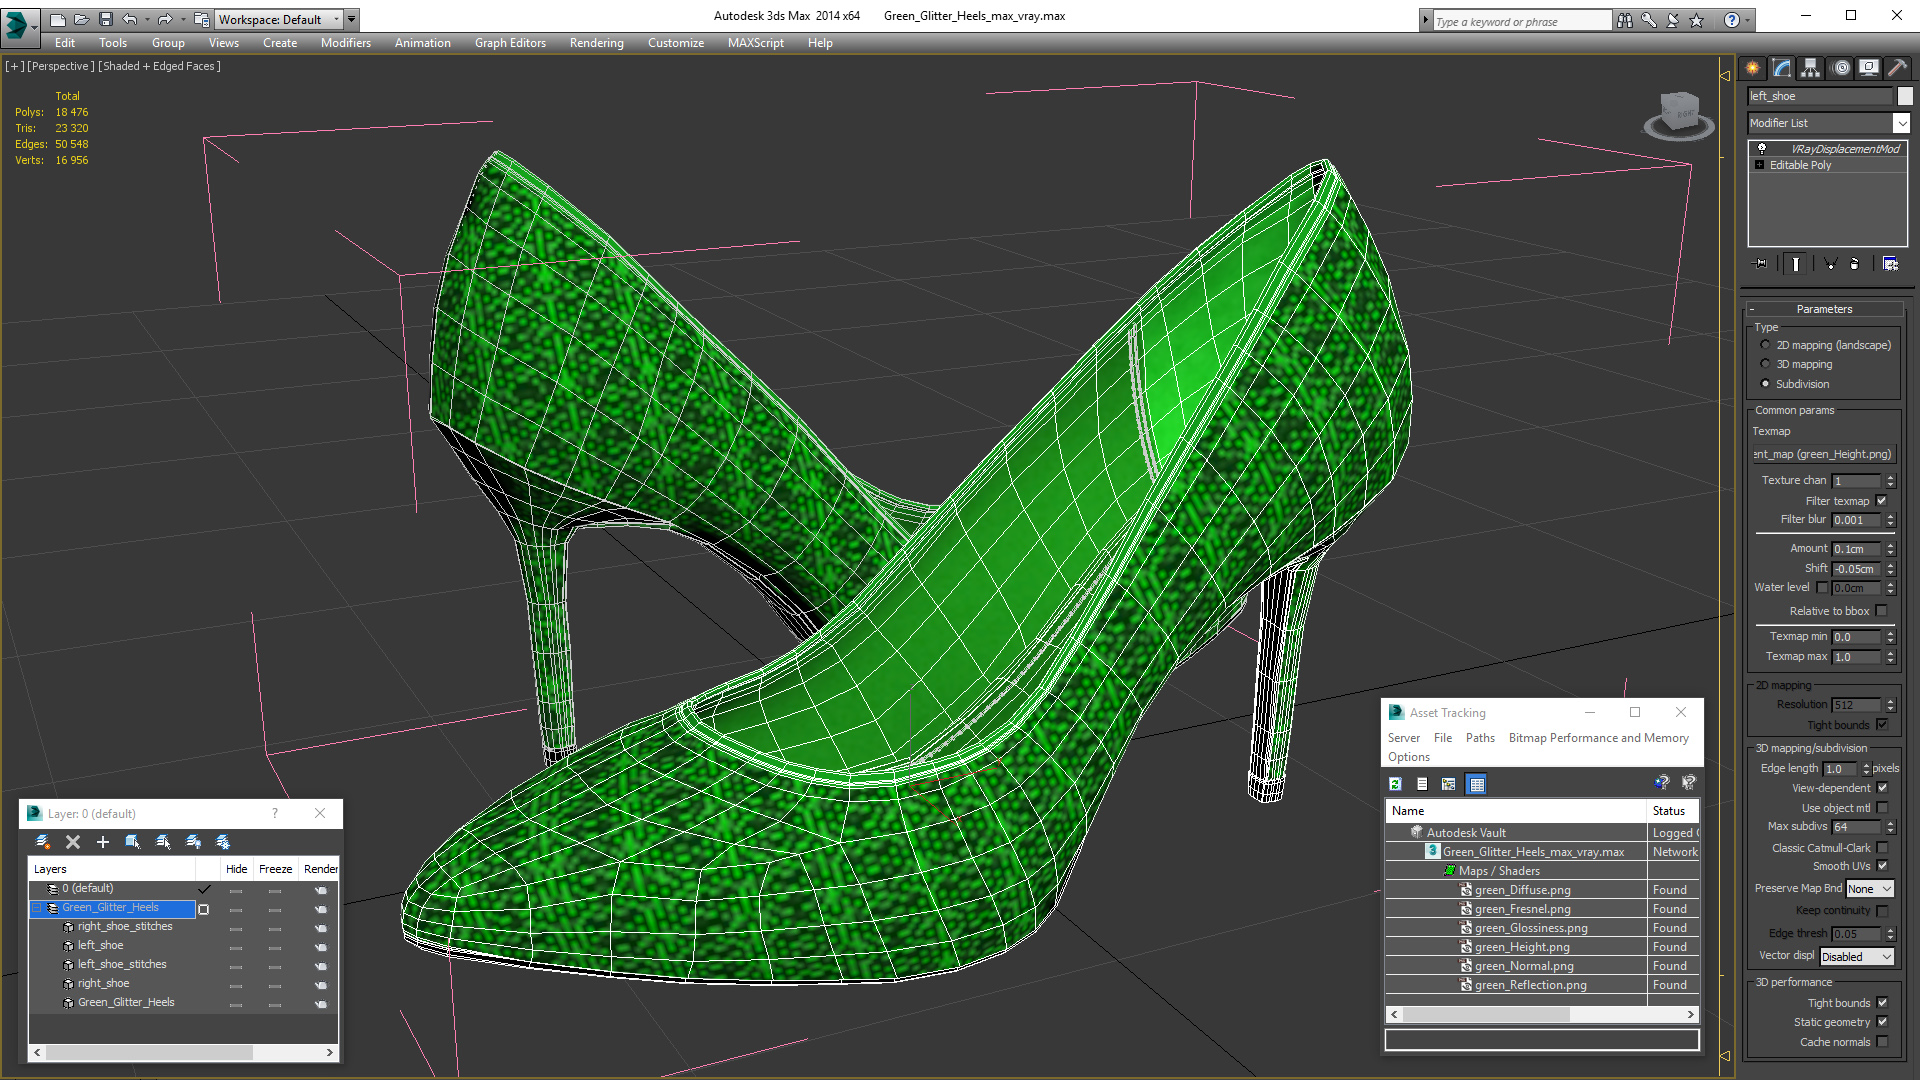Switch to the Hierarchy panel tab
Image resolution: width=1920 pixels, height=1080 pixels.
1811,68
